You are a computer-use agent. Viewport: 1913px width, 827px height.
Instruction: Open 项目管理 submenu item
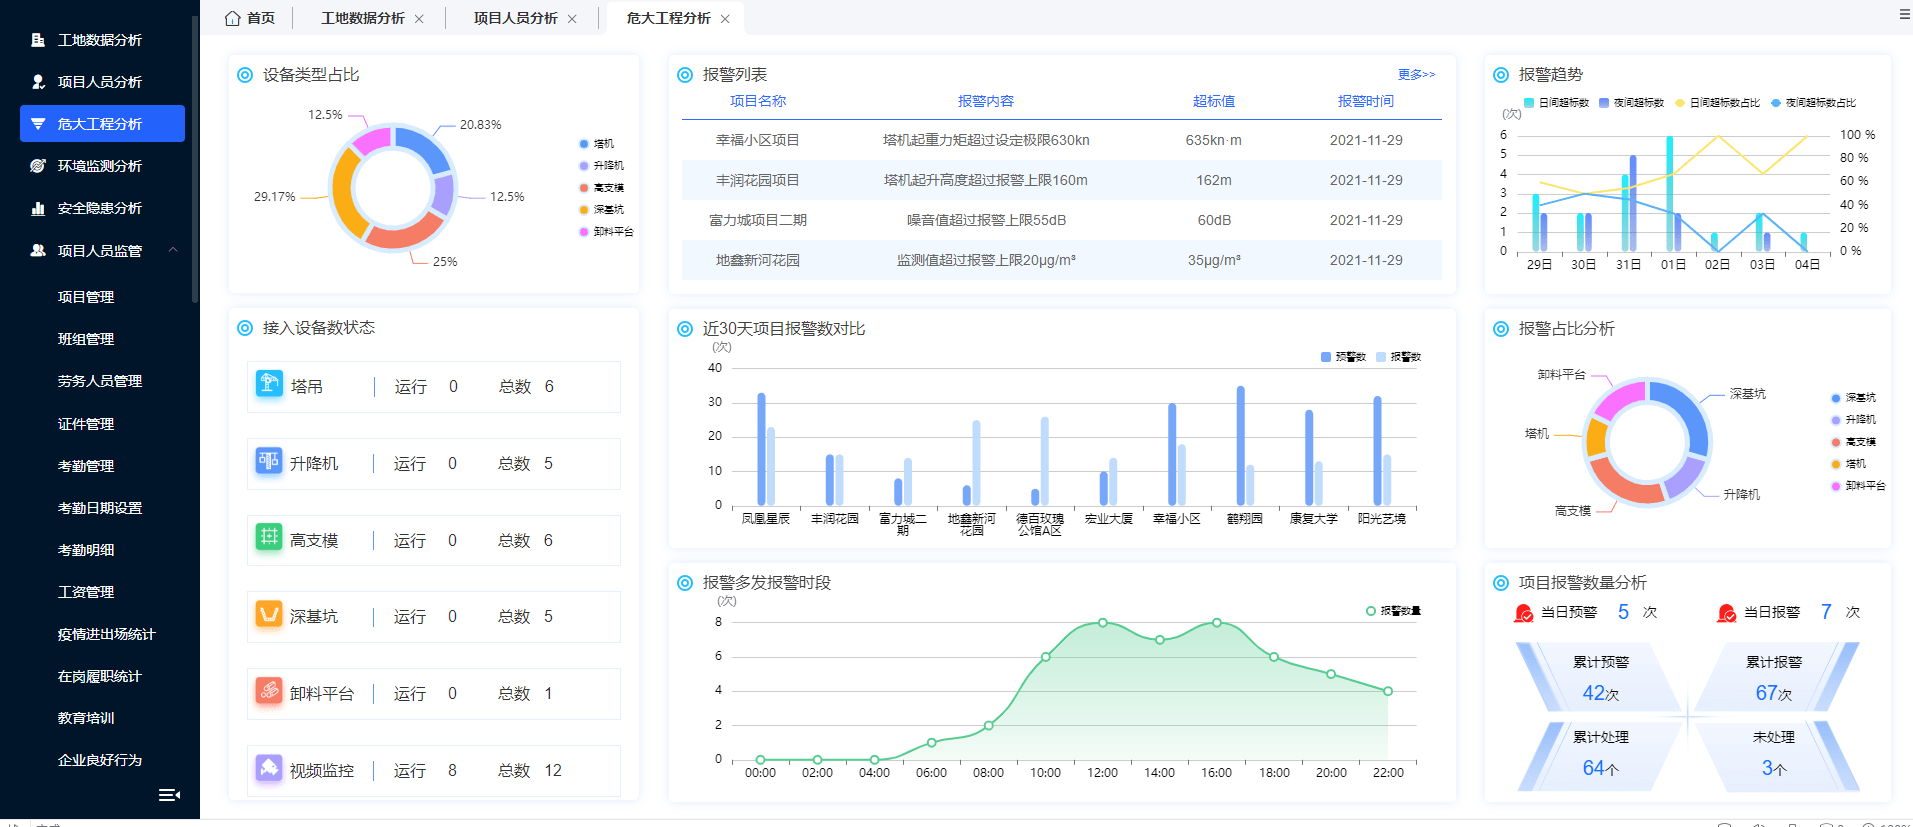click(86, 297)
